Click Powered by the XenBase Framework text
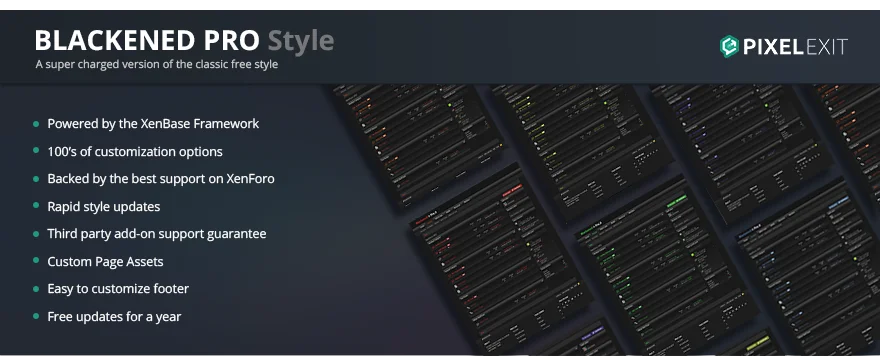 tap(153, 123)
